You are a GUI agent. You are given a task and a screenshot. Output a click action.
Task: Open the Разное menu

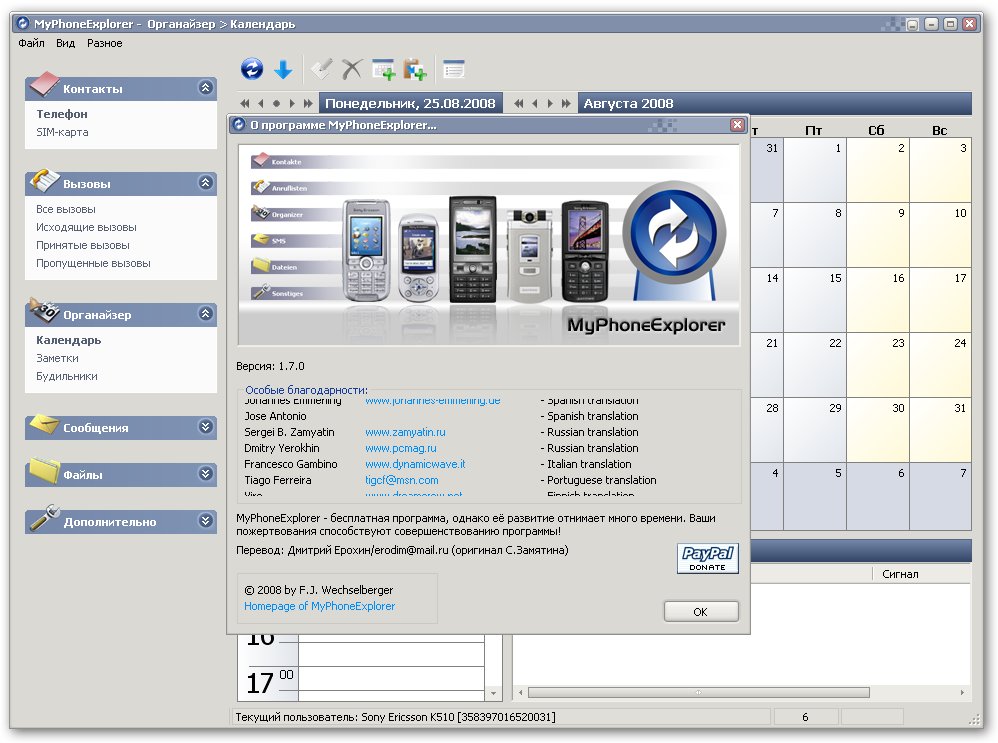pyautogui.click(x=104, y=43)
